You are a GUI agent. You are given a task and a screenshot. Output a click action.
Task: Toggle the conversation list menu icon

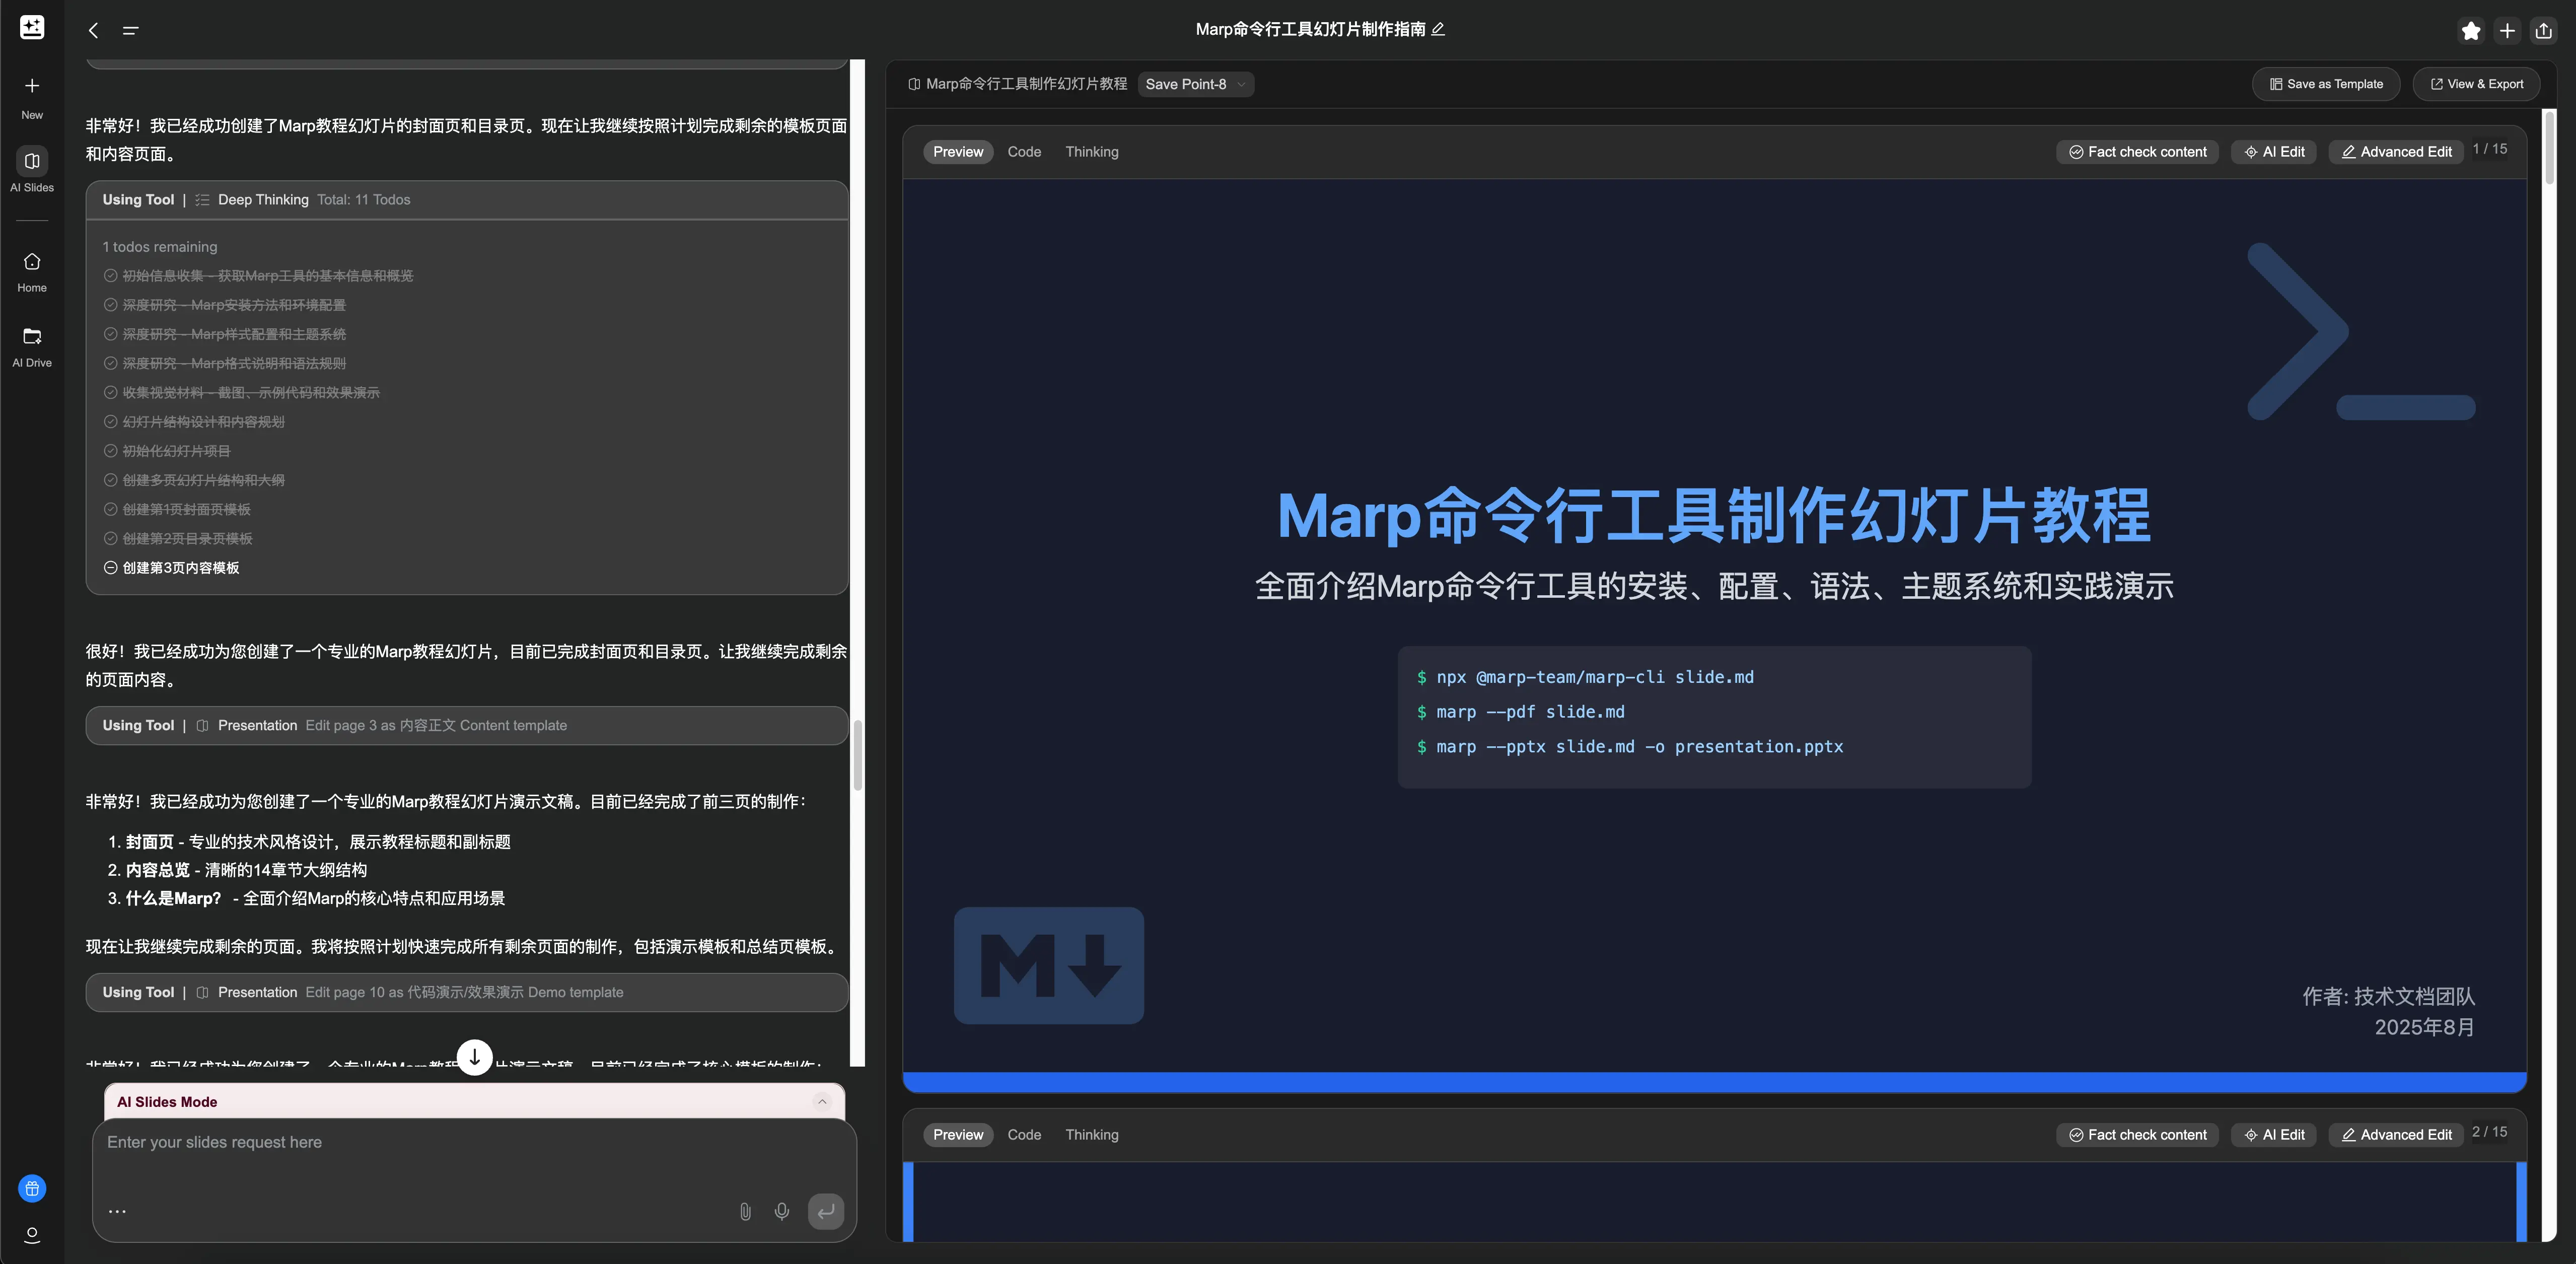point(130,31)
